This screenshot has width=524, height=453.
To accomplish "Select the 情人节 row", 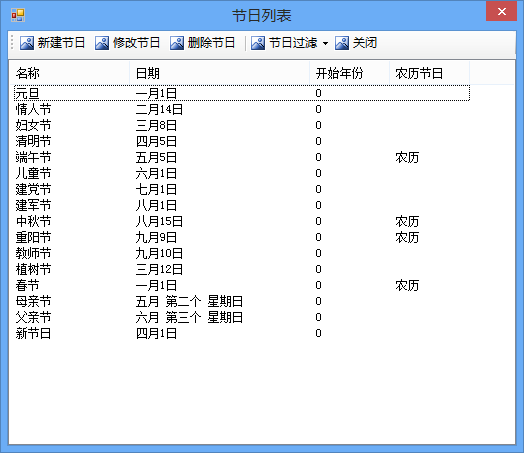I will tap(242, 109).
